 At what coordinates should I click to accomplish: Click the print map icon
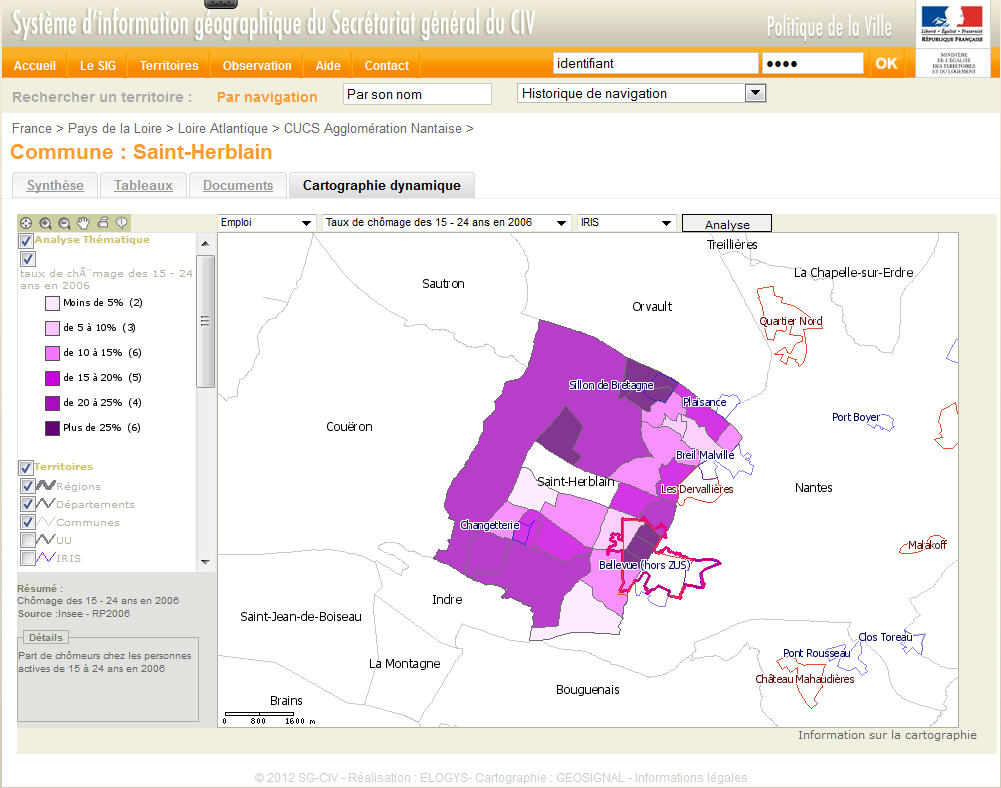point(102,223)
